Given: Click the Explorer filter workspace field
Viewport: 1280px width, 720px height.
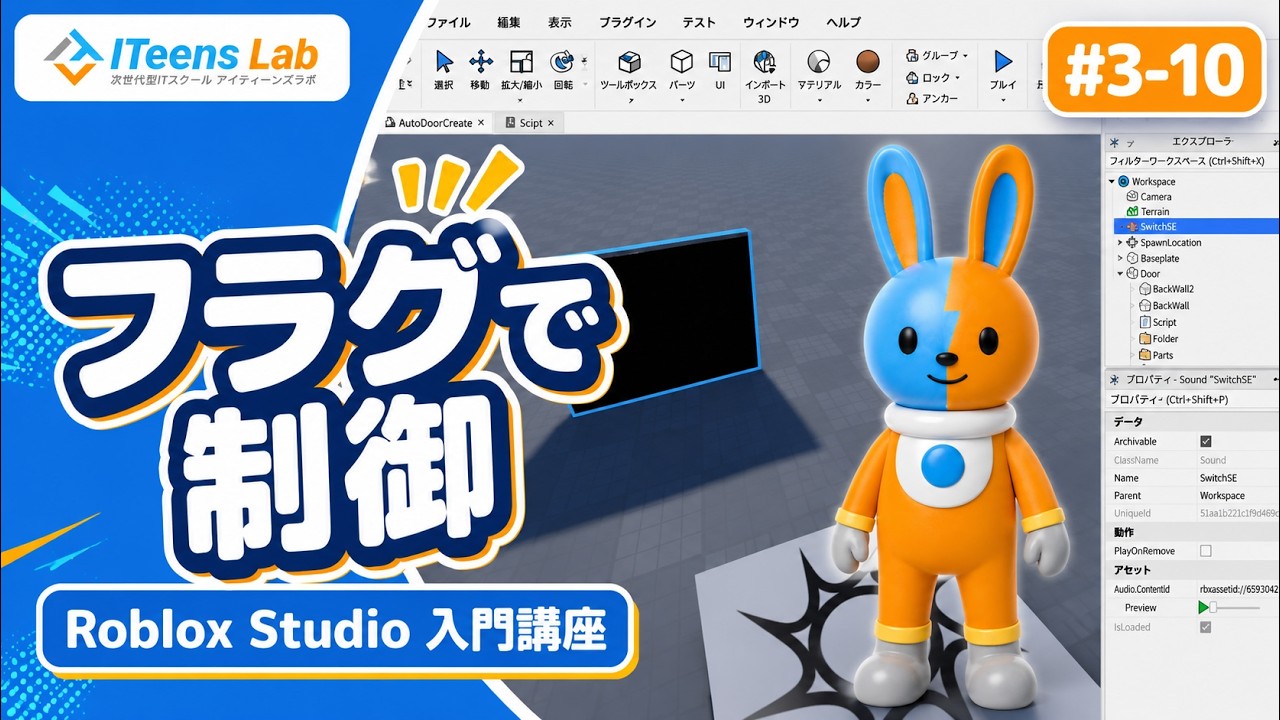Looking at the screenshot, I should tap(1190, 161).
